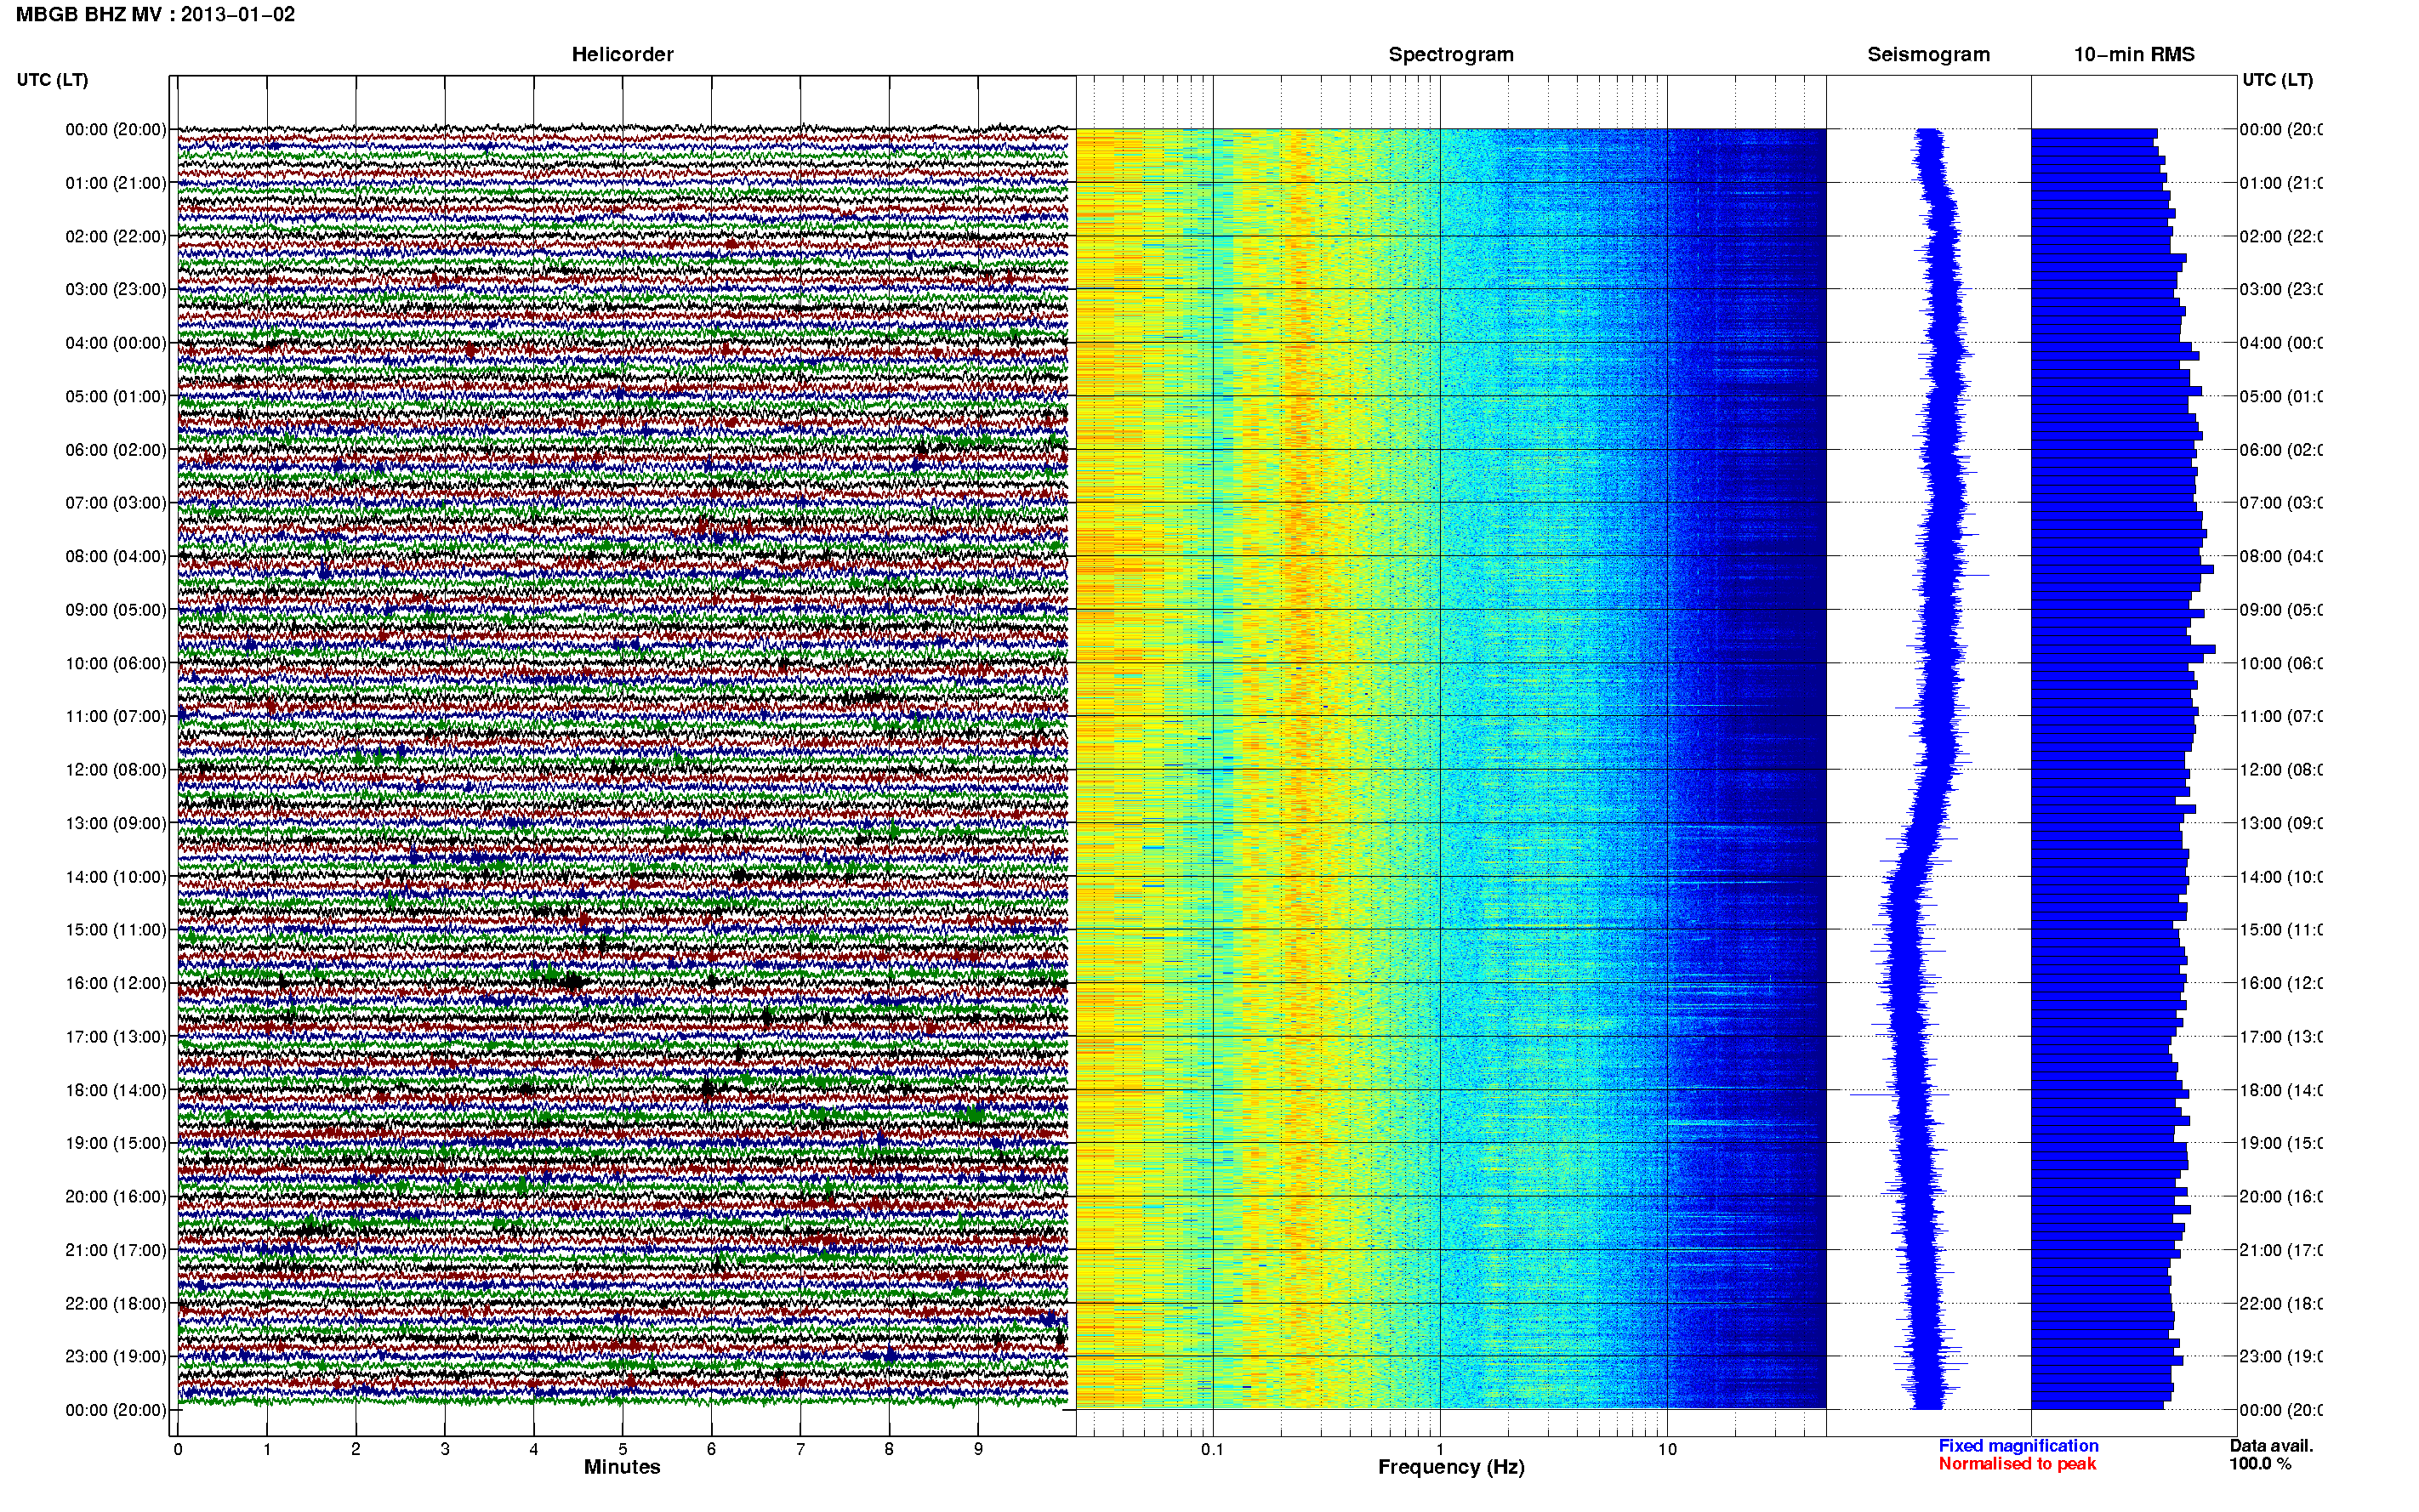2419x1512 pixels.
Task: Pick the left-axis label '11:00 (07:00)'
Action: [x=116, y=716]
